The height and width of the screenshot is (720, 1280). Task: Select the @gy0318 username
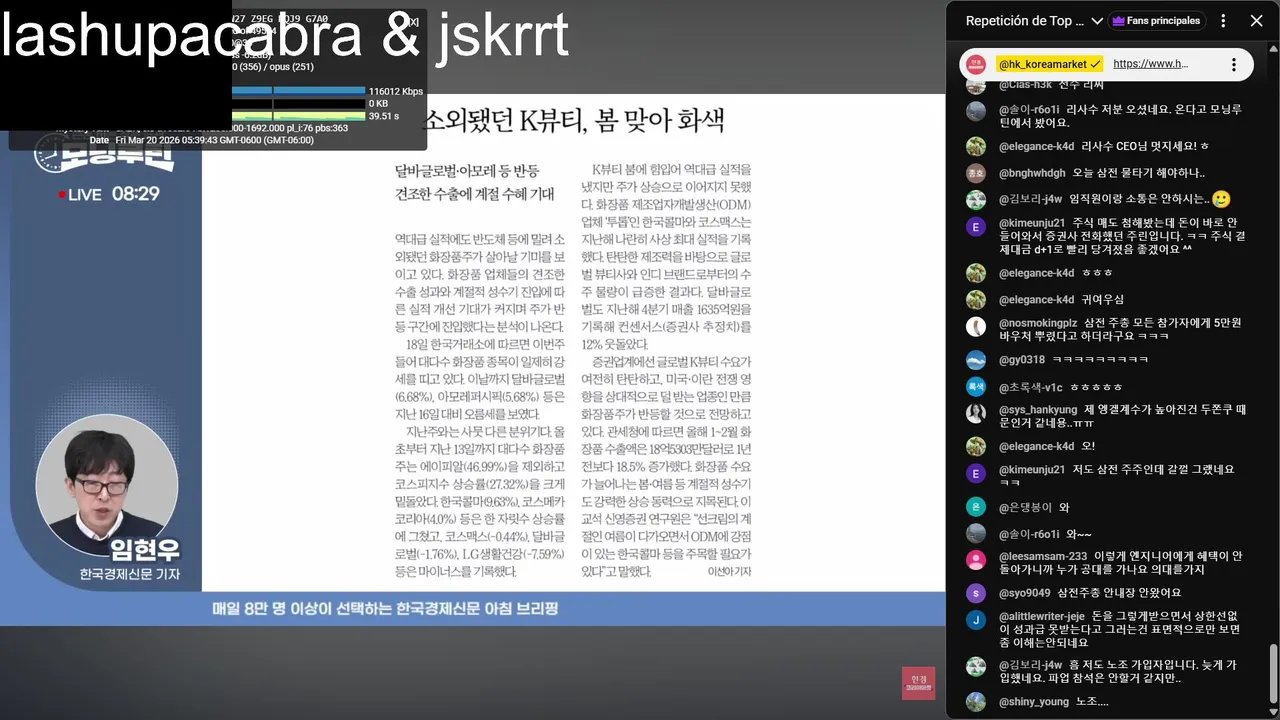click(x=1022, y=360)
